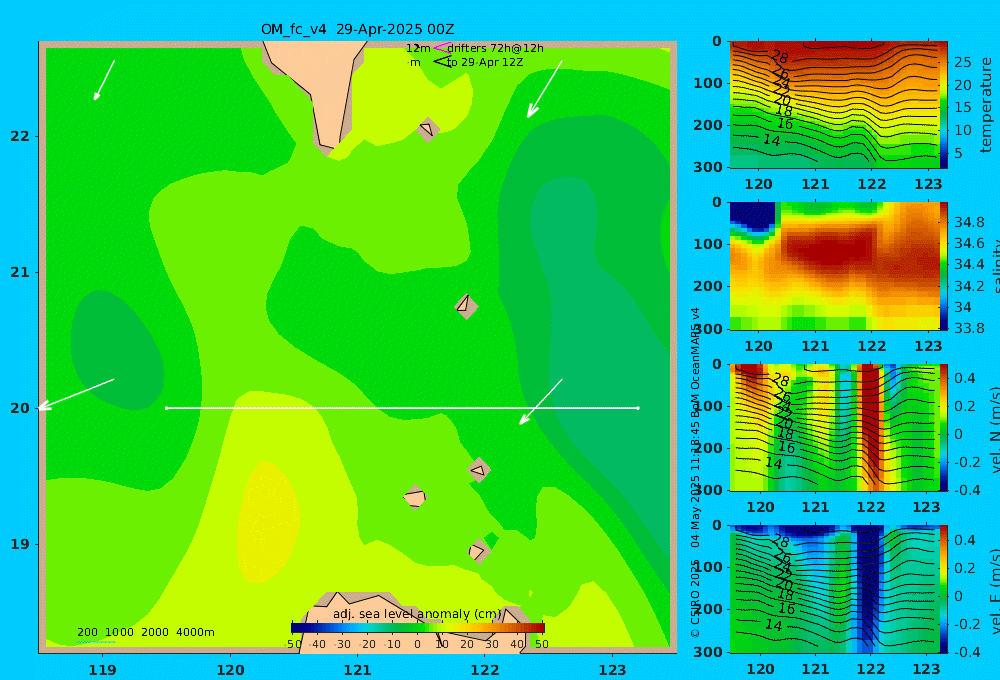Click the island marker between 20N and 21N
Image resolution: width=1000 pixels, height=680 pixels.
(466, 306)
